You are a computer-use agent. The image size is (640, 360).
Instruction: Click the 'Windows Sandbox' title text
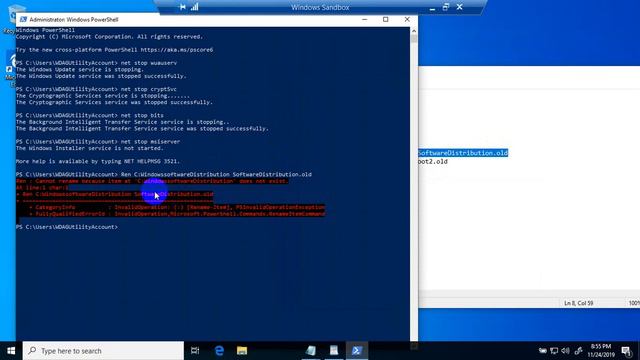click(320, 7)
